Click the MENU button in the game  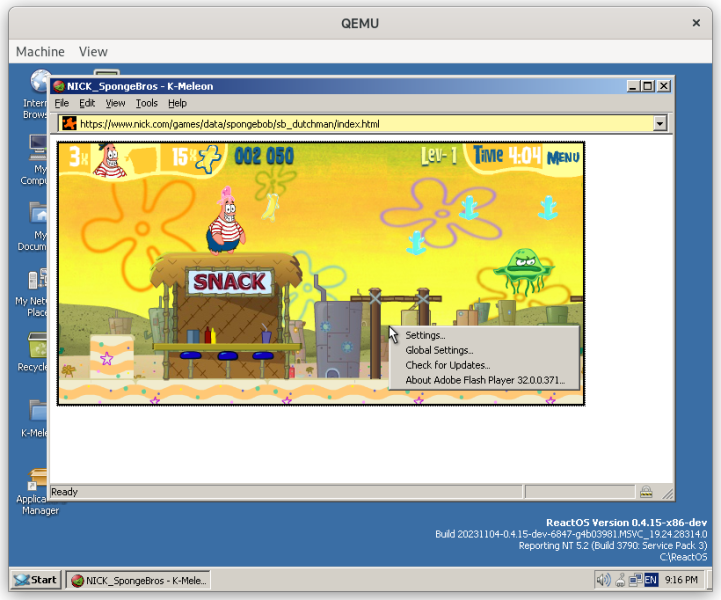click(563, 158)
